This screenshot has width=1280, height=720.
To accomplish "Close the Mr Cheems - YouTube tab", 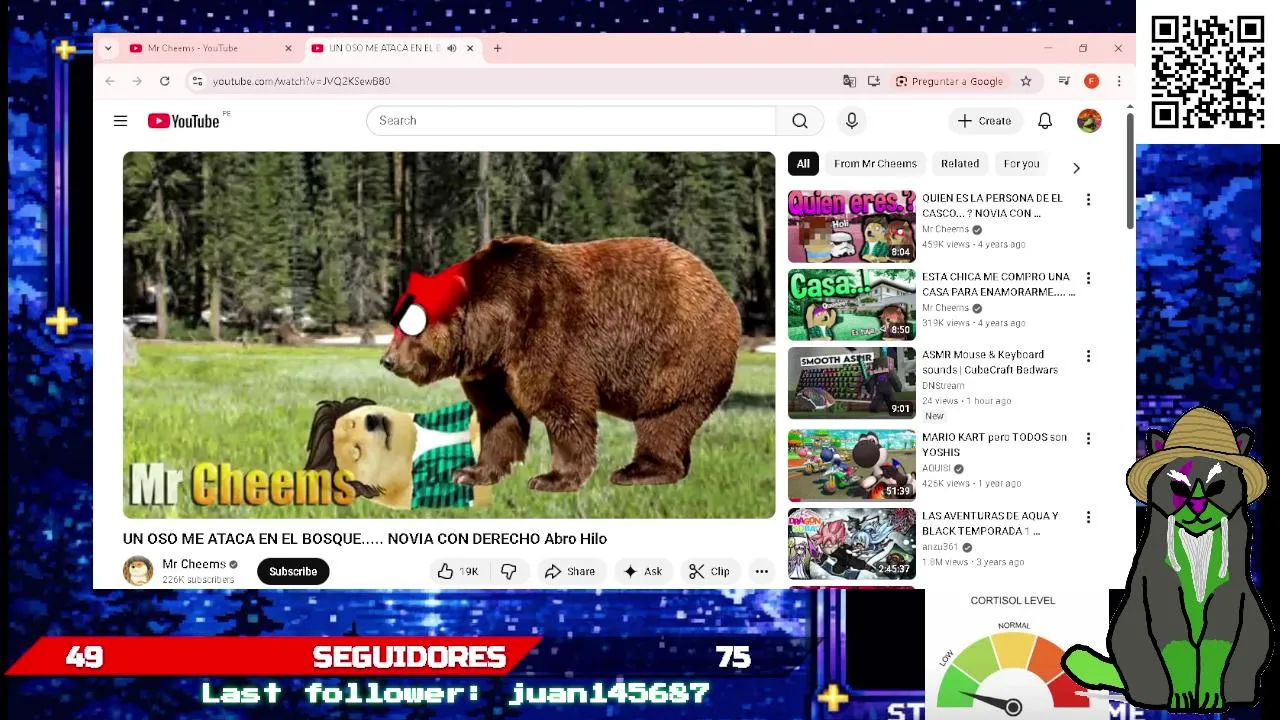I will [288, 48].
